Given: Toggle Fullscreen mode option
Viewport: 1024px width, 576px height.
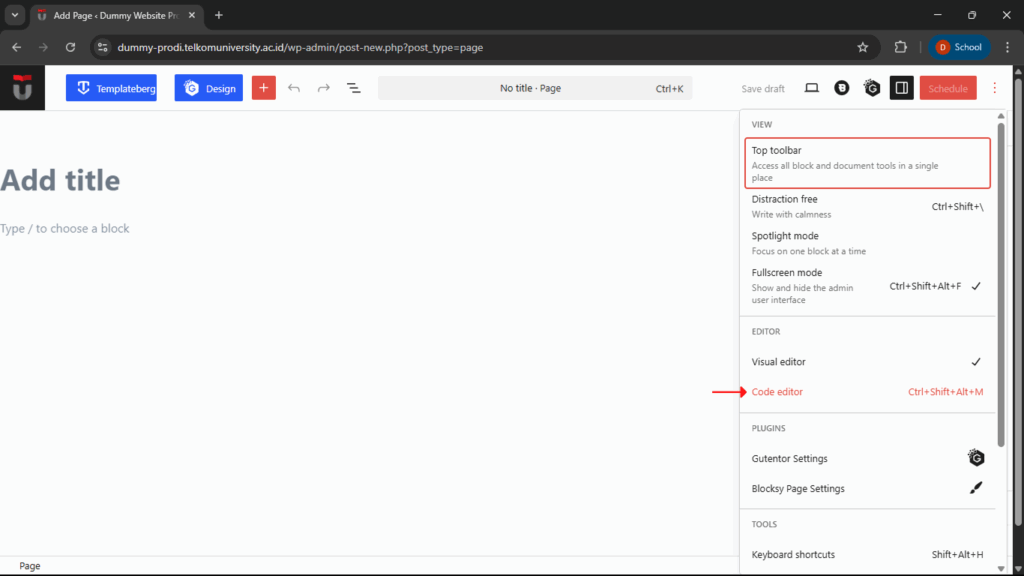Looking at the screenshot, I should pos(866,285).
